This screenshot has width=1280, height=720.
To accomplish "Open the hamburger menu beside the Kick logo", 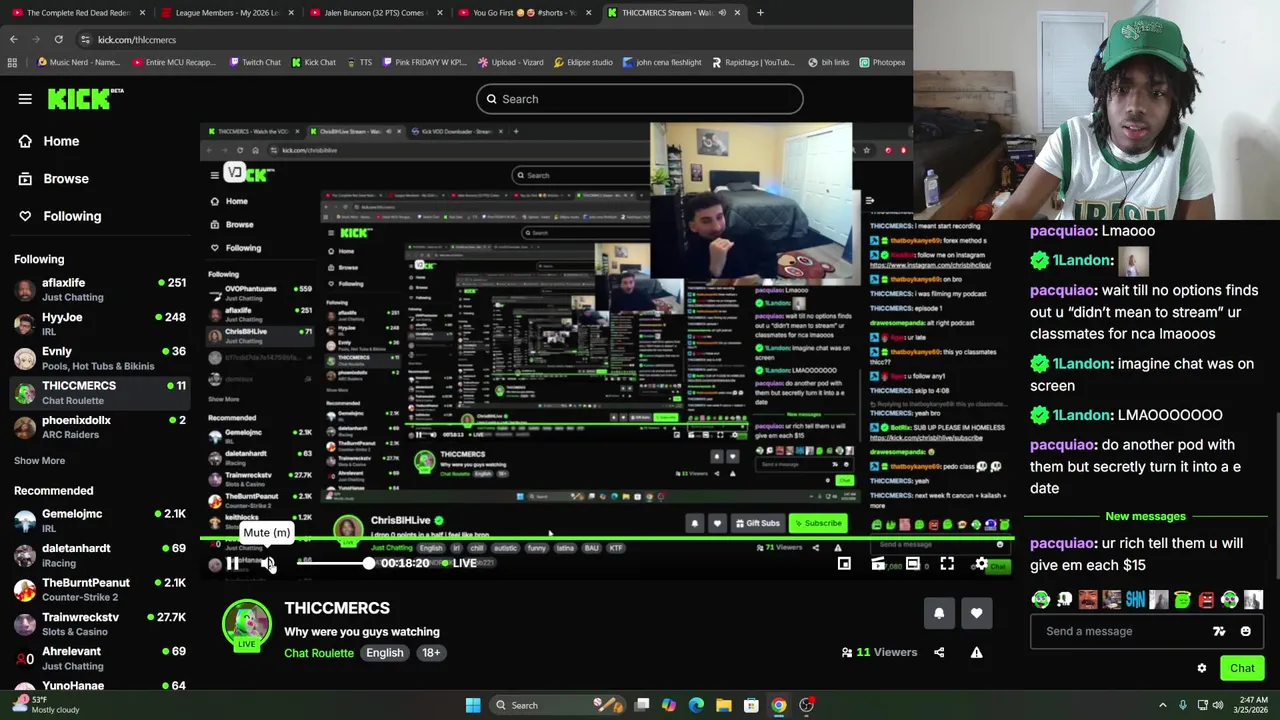I will click(x=25, y=99).
